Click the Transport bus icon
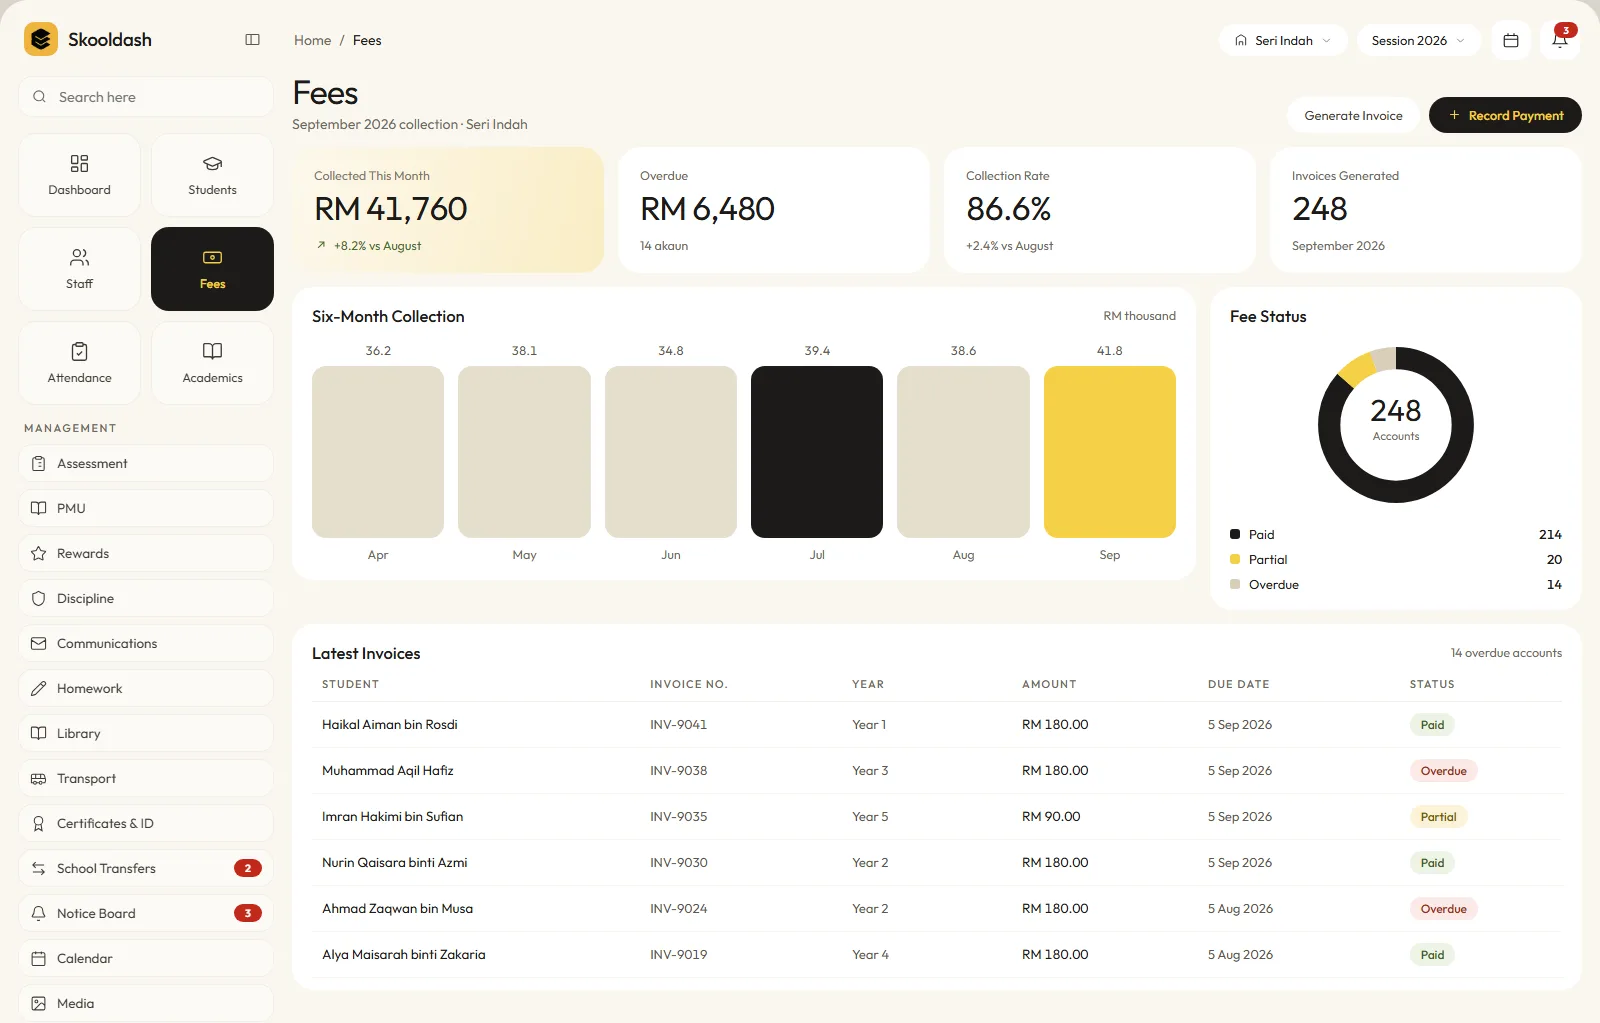 pyautogui.click(x=39, y=779)
